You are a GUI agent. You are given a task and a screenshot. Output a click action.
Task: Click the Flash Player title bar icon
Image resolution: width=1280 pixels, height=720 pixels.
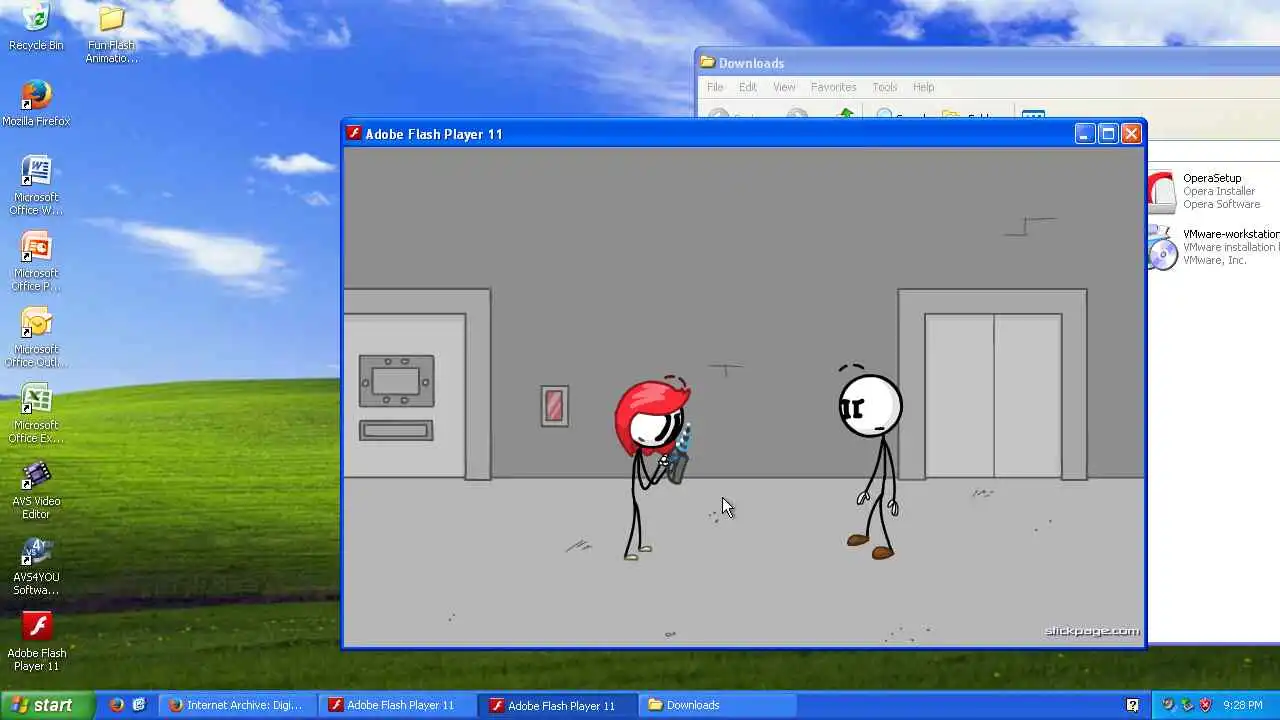[x=353, y=133]
